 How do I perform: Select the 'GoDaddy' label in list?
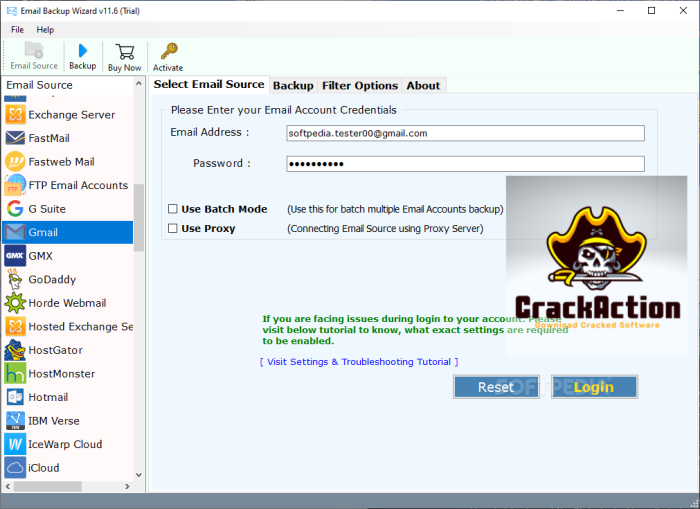pyautogui.click(x=52, y=280)
